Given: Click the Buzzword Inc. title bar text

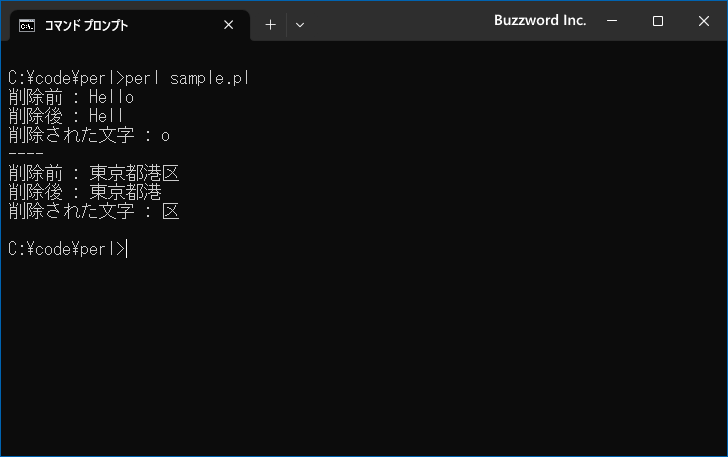Looking at the screenshot, I should [540, 20].
